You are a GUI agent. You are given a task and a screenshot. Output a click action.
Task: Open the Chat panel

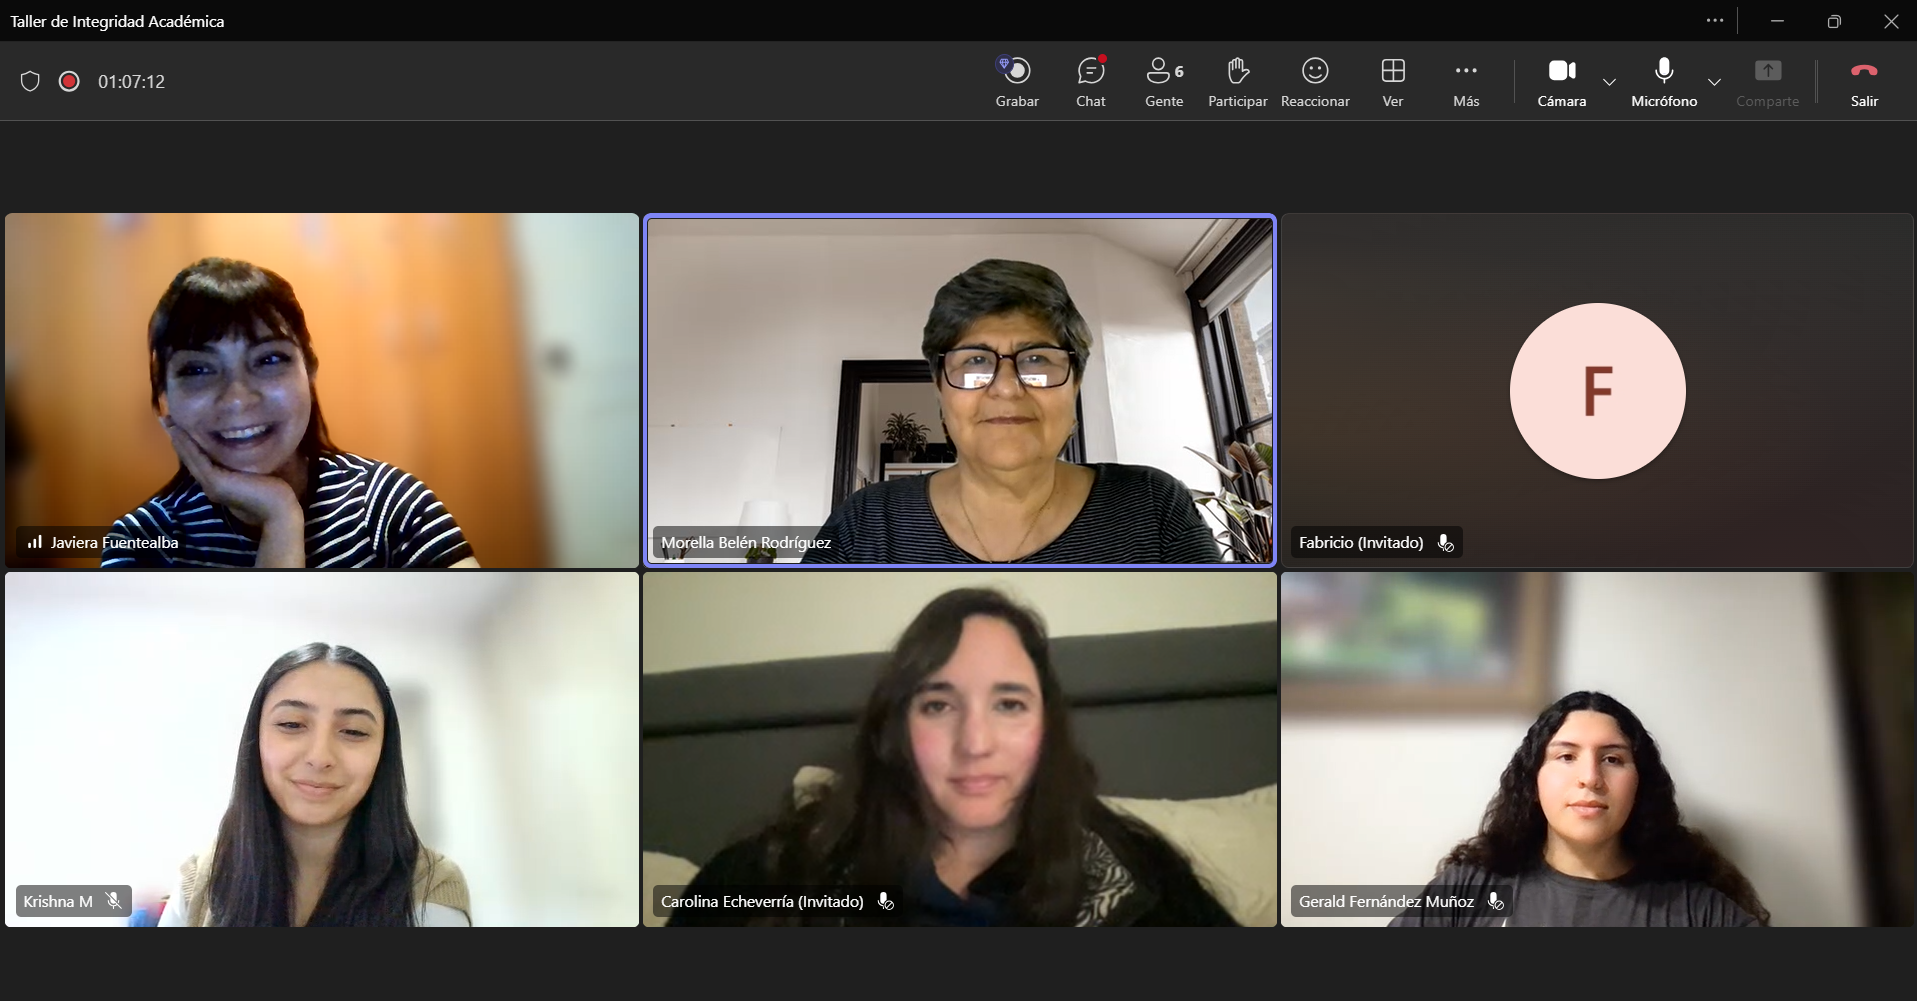(1090, 82)
